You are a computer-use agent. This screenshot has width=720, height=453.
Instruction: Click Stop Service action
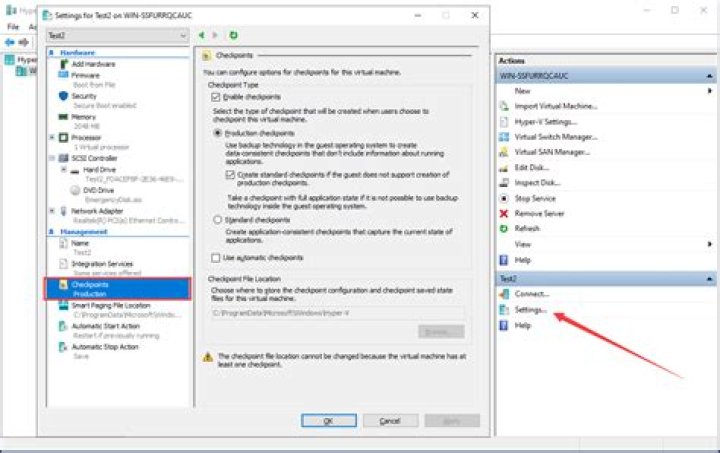click(x=535, y=199)
